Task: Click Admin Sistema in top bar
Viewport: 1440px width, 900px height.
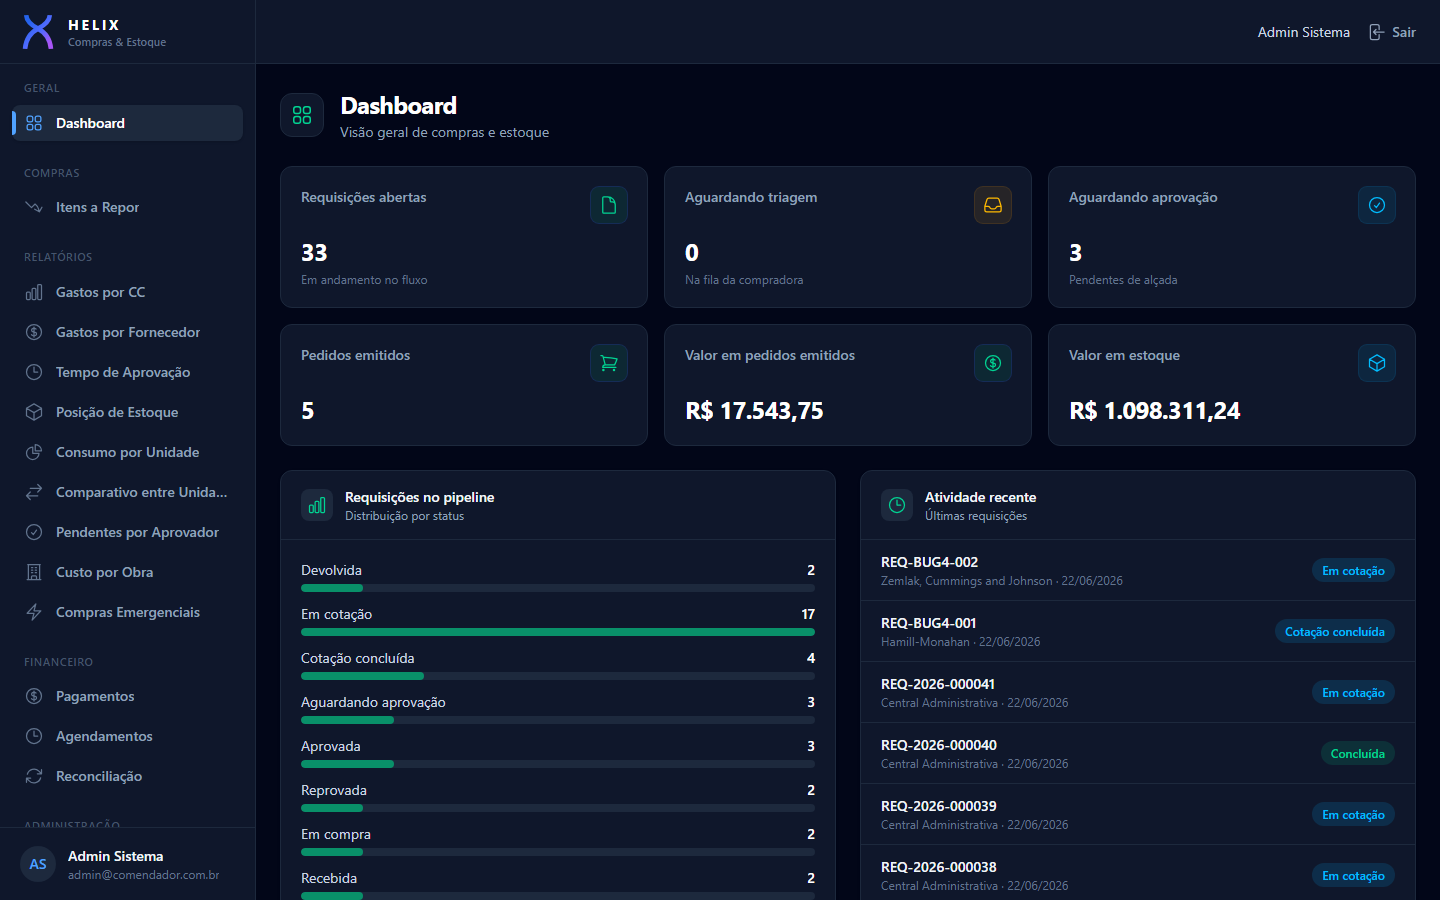Action: pos(1303,32)
